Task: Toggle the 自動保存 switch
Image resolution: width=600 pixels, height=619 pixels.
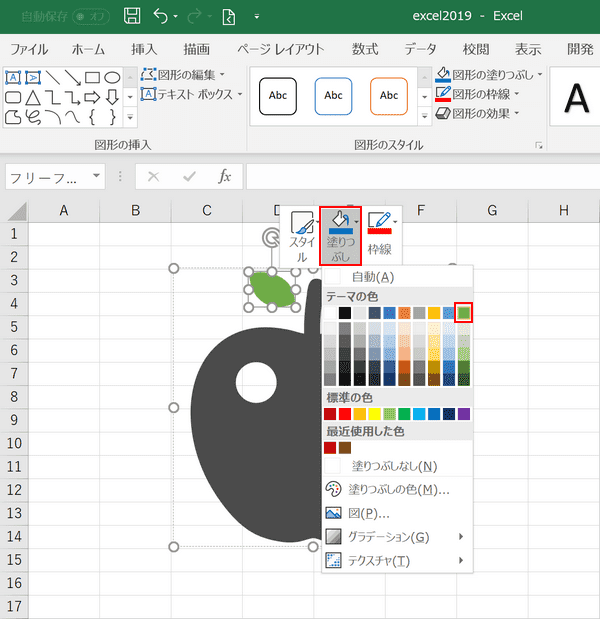Action: [x=91, y=17]
